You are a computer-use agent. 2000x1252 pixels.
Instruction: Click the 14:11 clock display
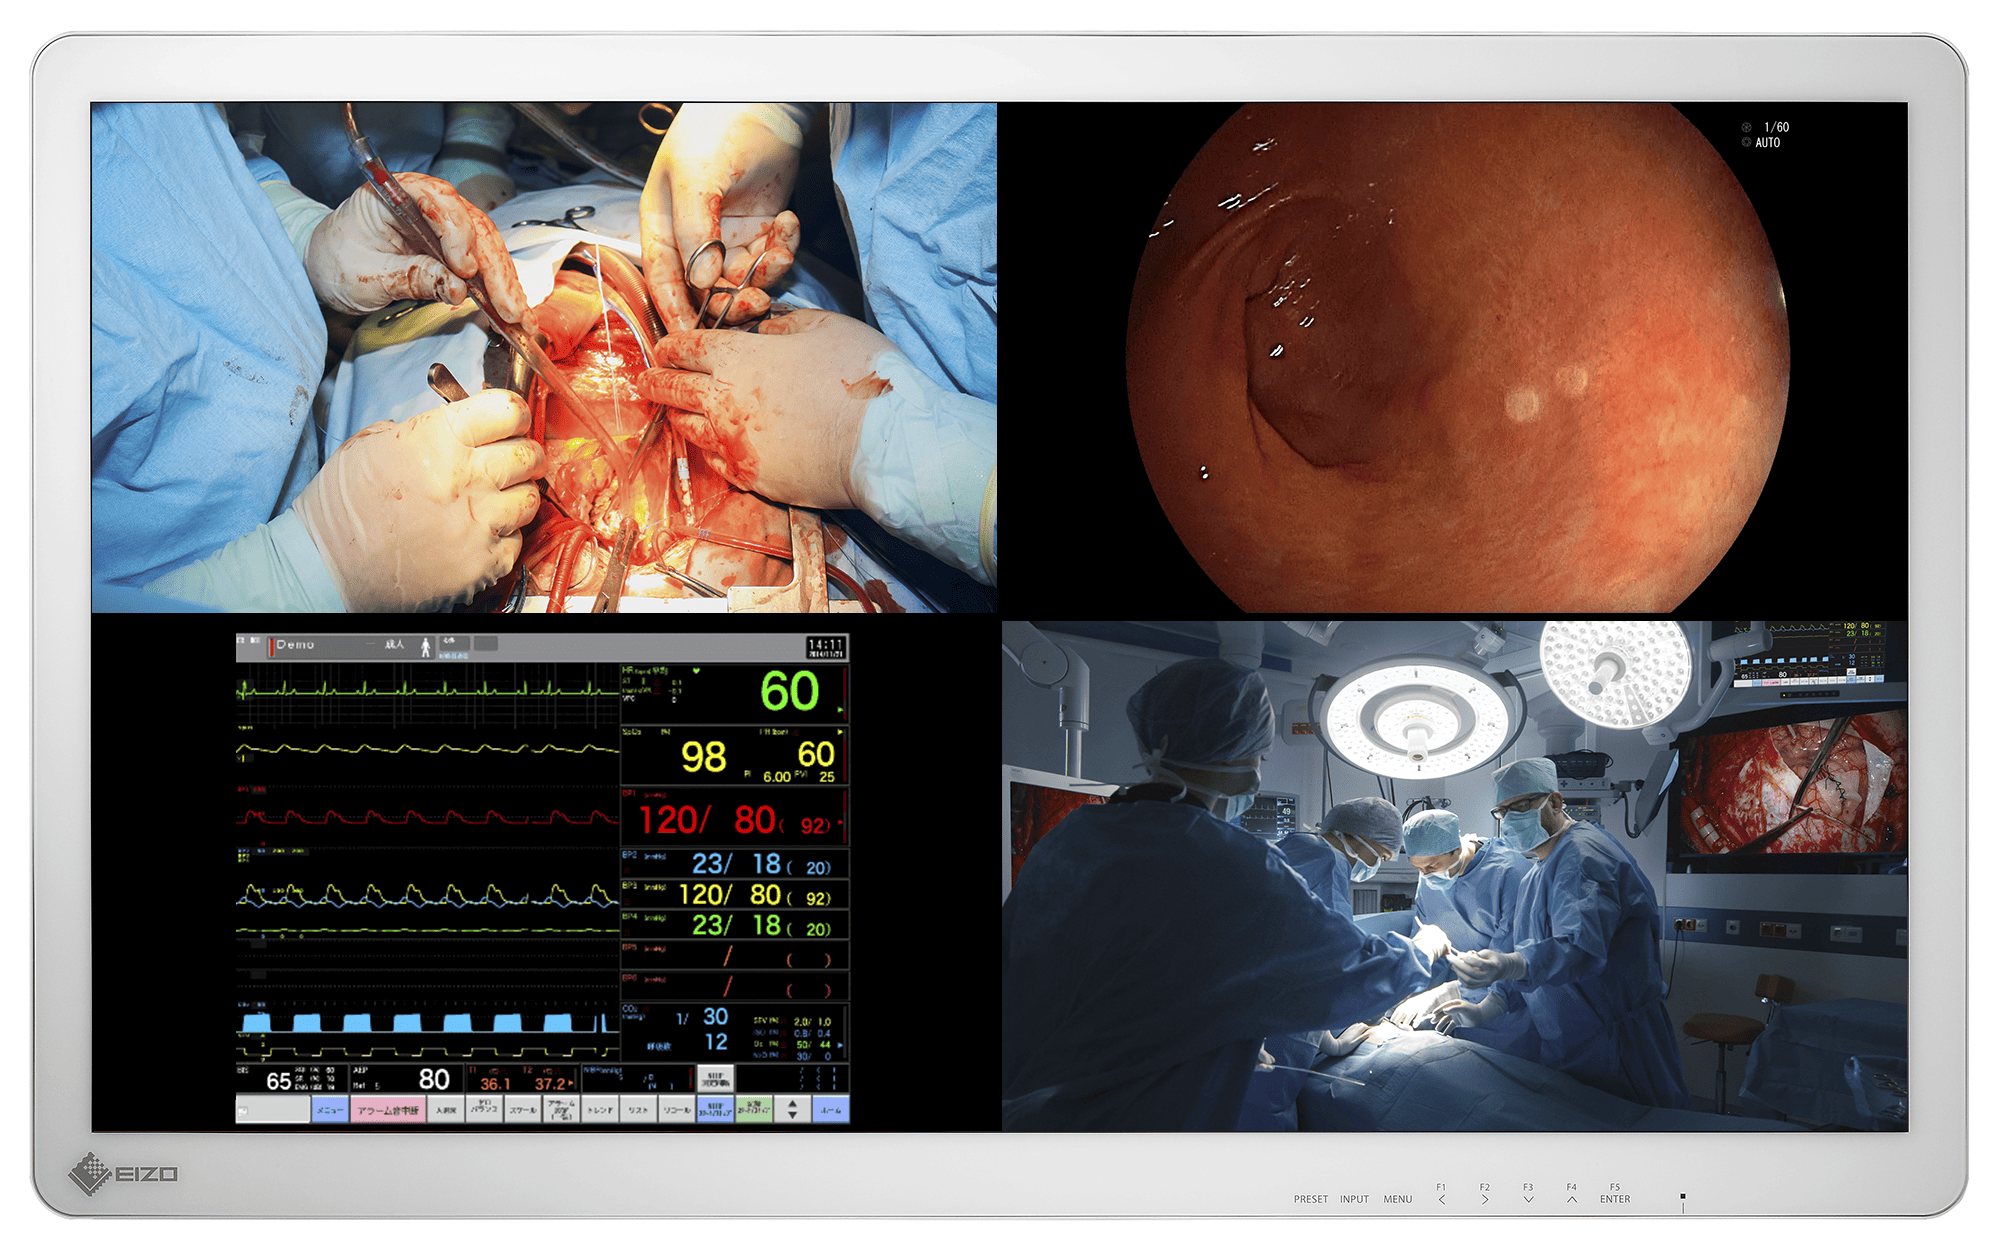(x=826, y=647)
